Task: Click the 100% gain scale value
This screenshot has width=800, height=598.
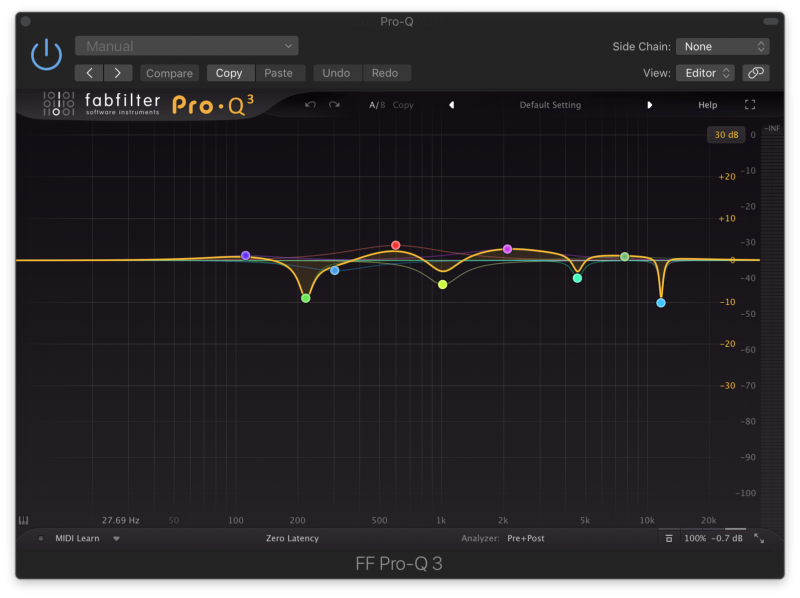Action: coord(695,538)
